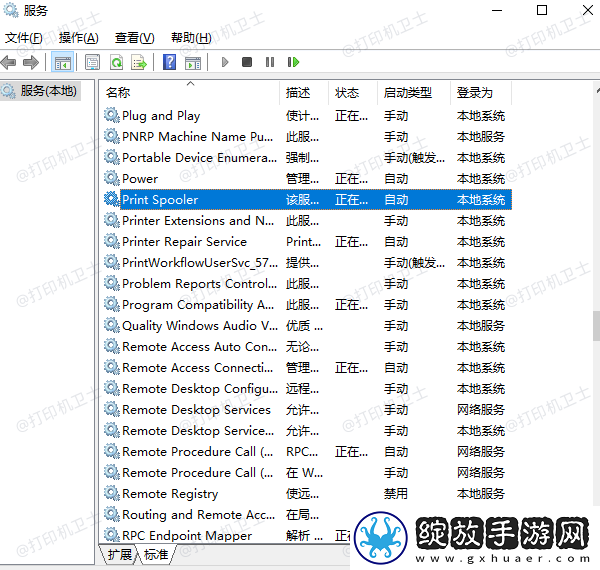Sort by the 名称 column header
The image size is (600, 570).
(191, 93)
